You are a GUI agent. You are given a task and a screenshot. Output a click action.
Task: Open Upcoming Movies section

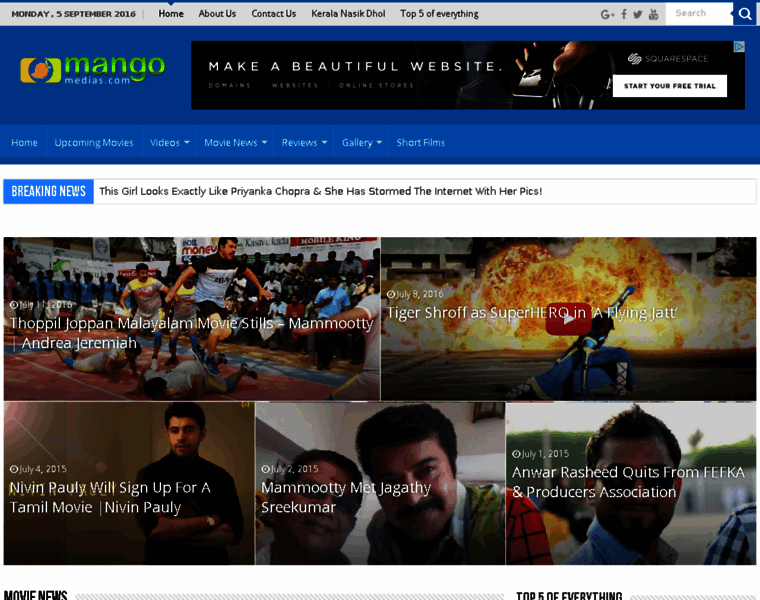94,142
